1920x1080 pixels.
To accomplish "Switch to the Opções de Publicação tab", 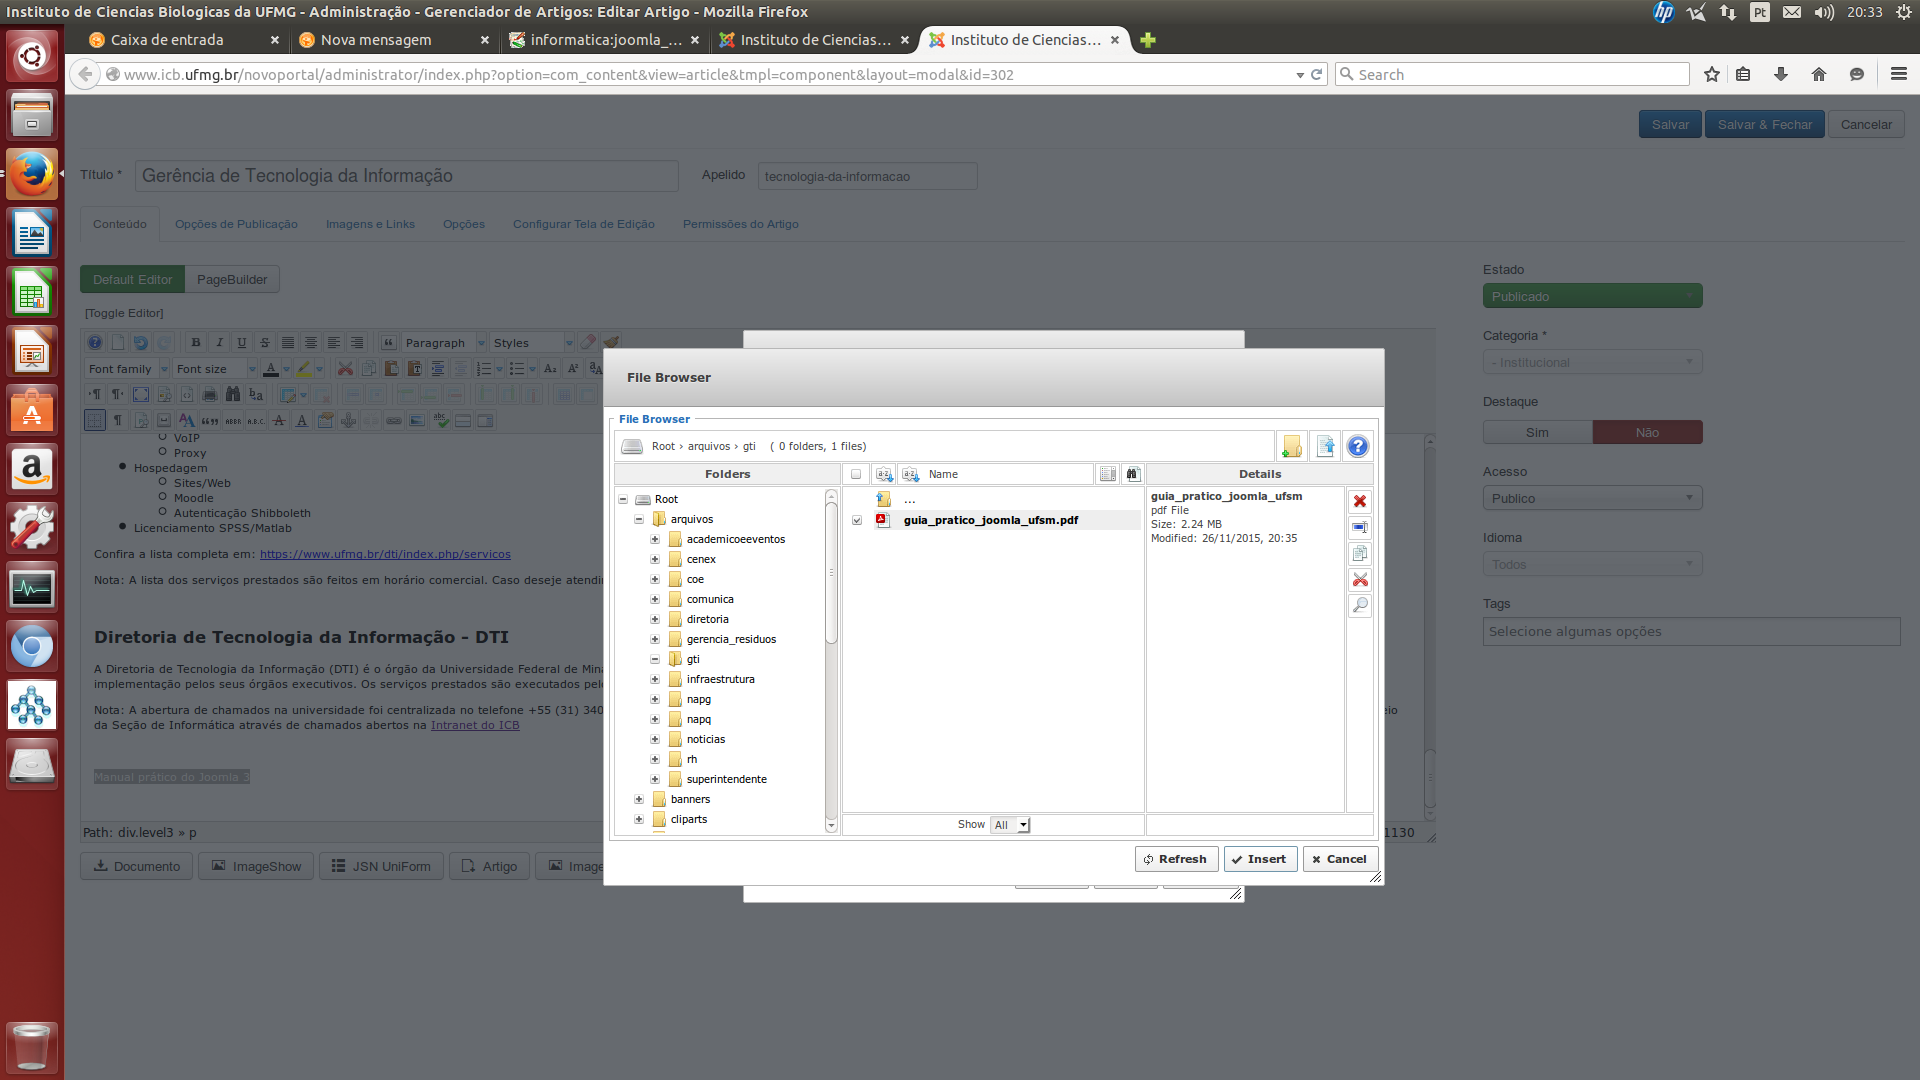I will [x=236, y=225].
